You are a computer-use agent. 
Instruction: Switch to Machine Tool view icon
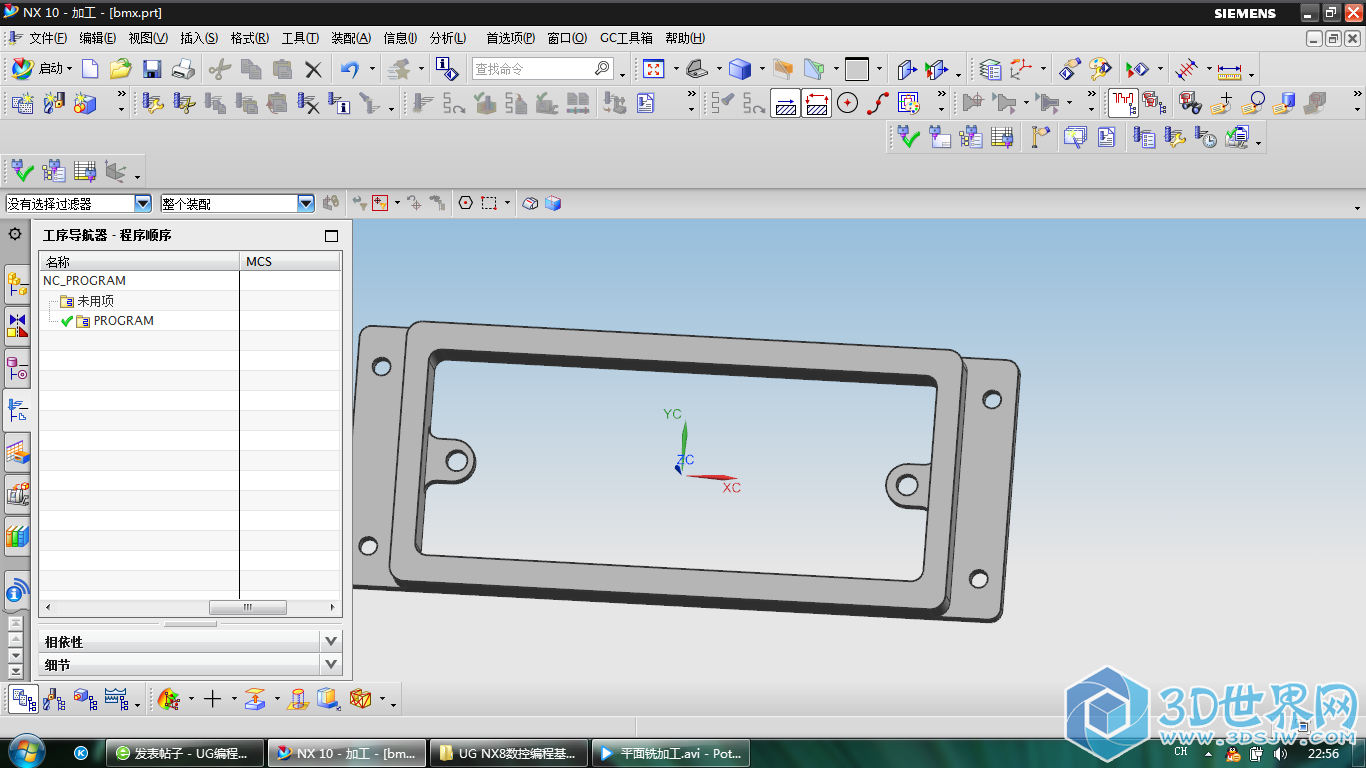click(x=54, y=698)
